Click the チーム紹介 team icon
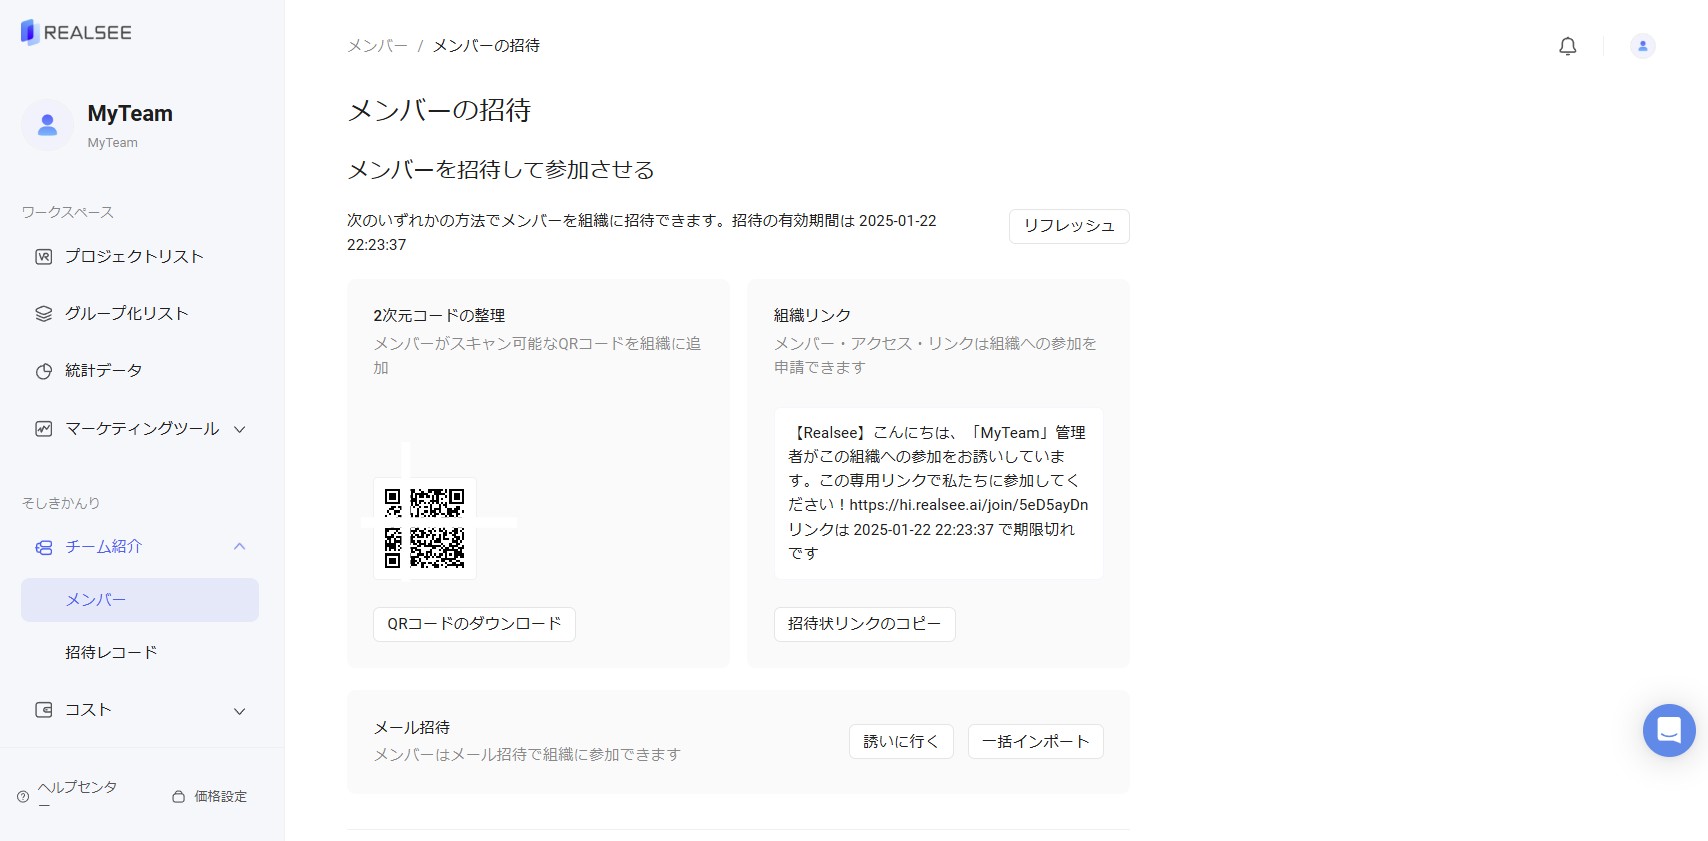This screenshot has height=841, width=1708. pyautogui.click(x=44, y=547)
